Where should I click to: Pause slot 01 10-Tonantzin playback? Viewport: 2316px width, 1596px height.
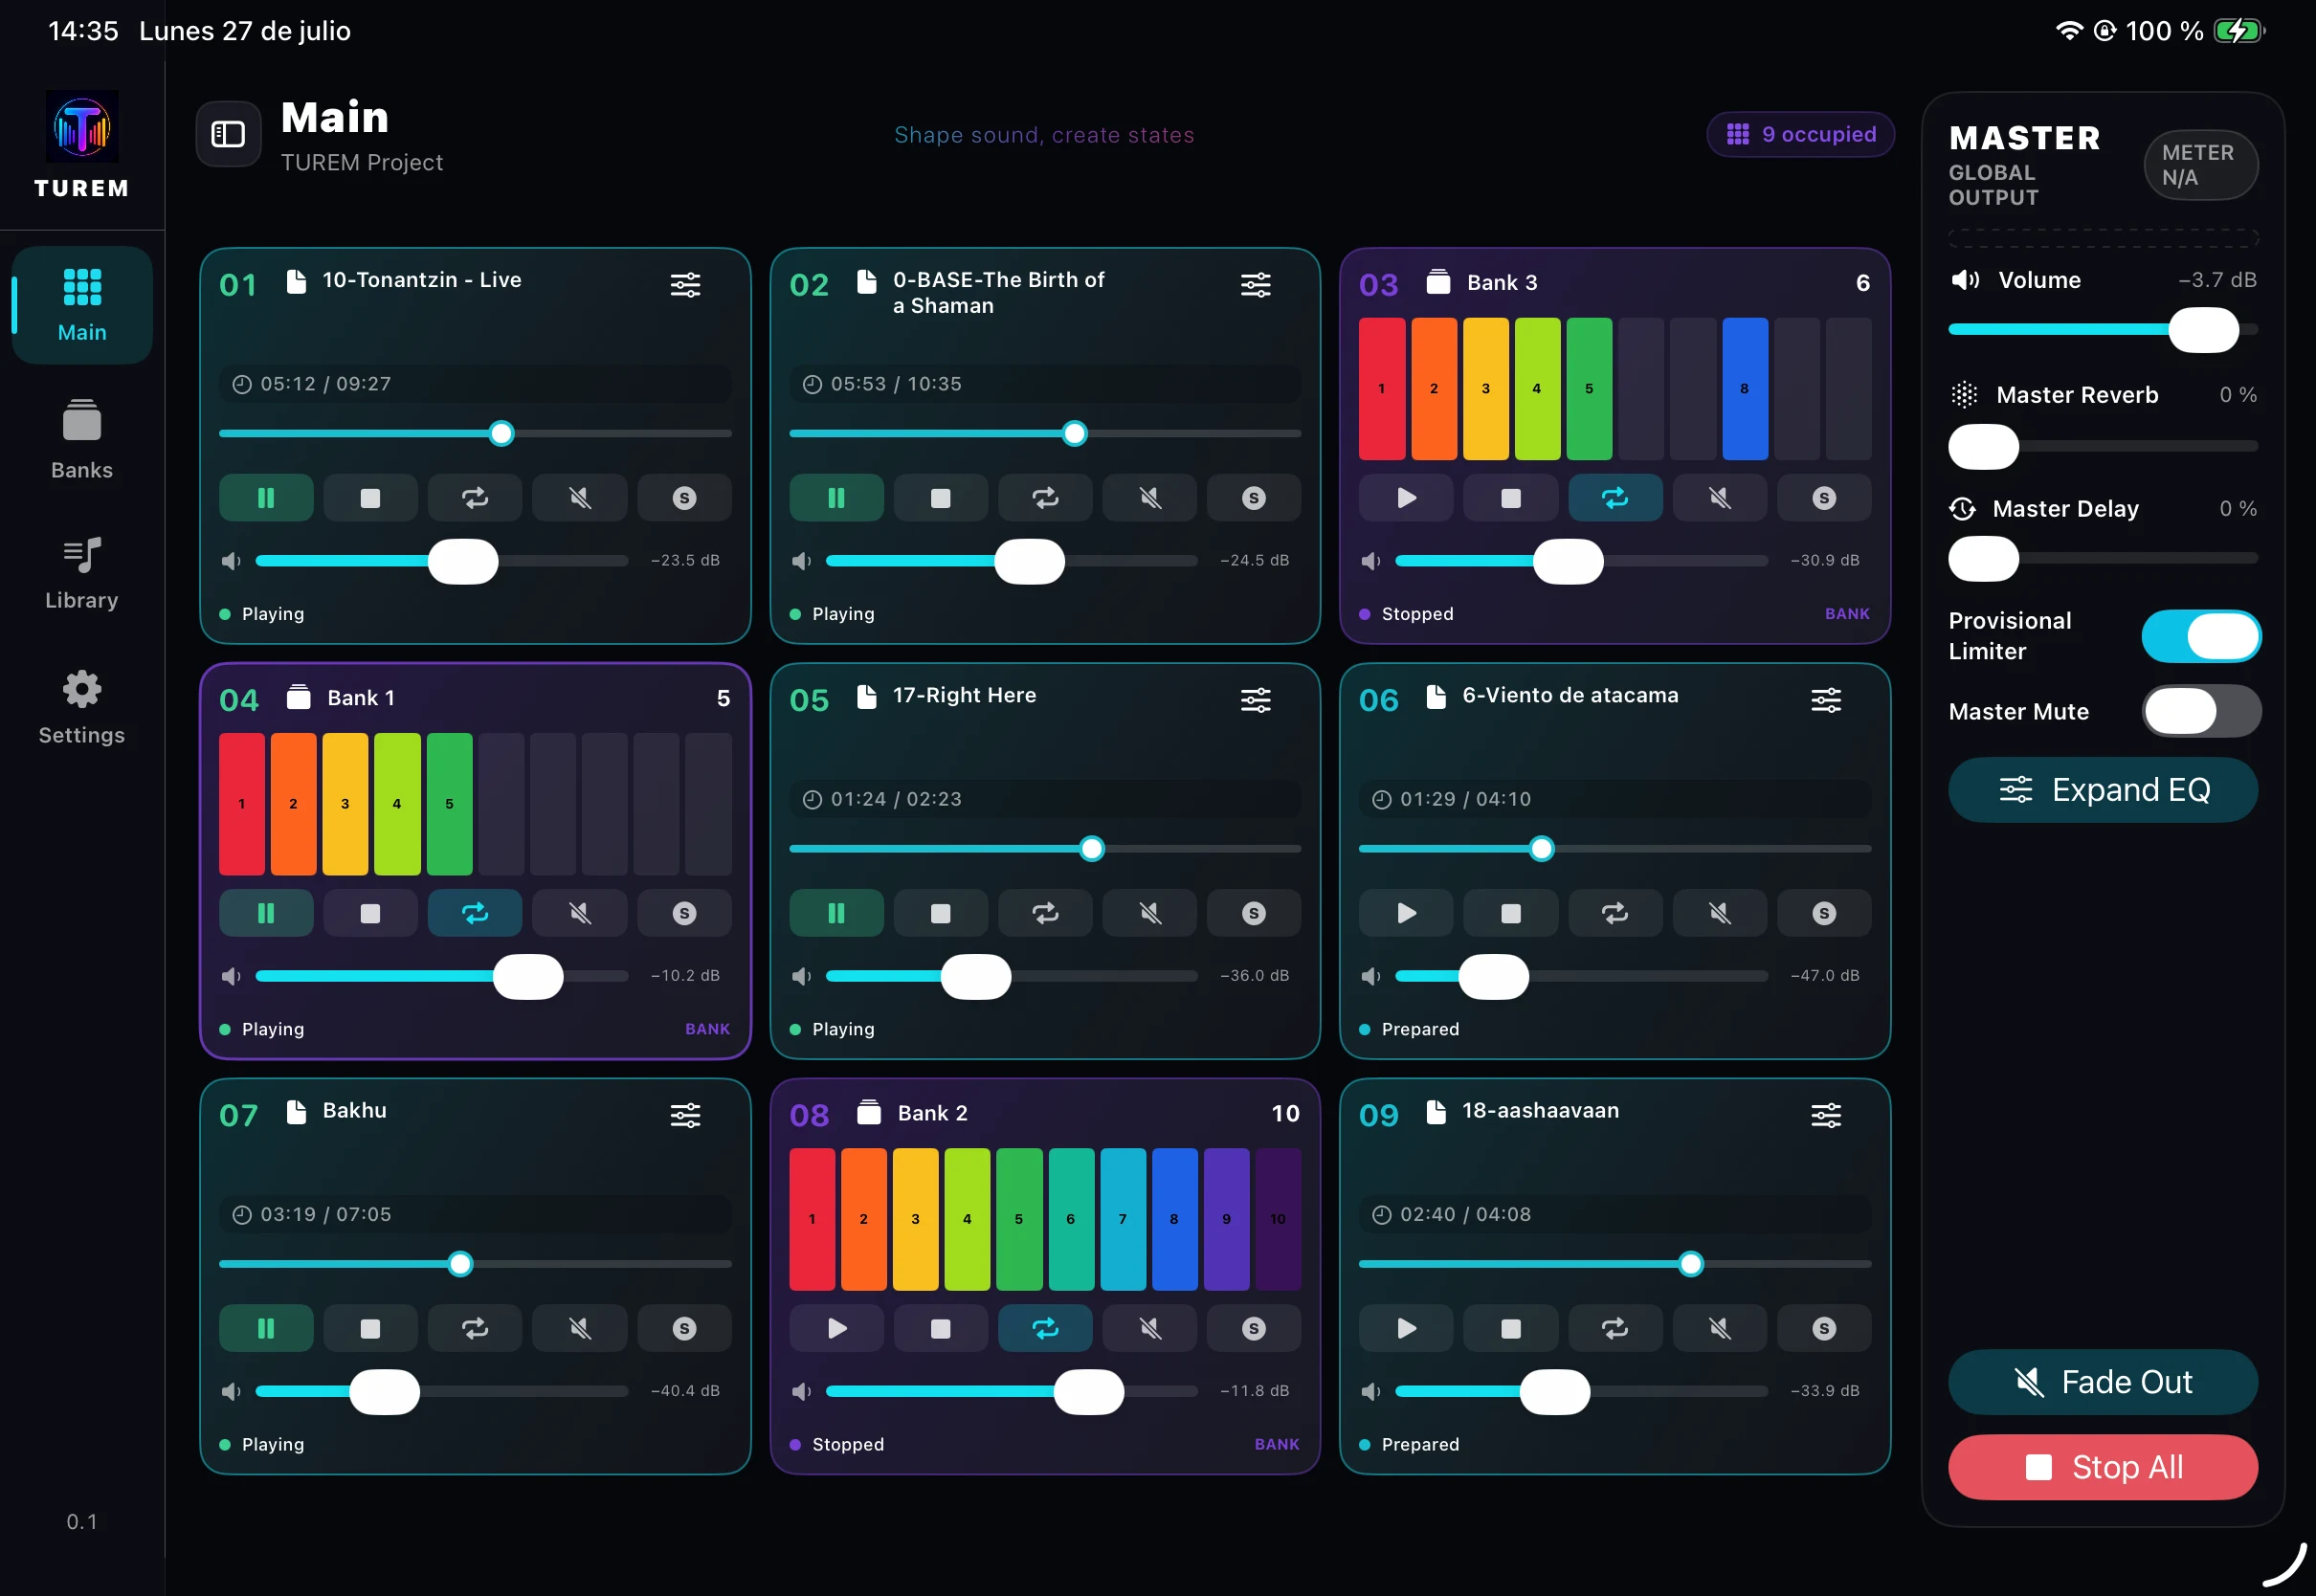266,498
